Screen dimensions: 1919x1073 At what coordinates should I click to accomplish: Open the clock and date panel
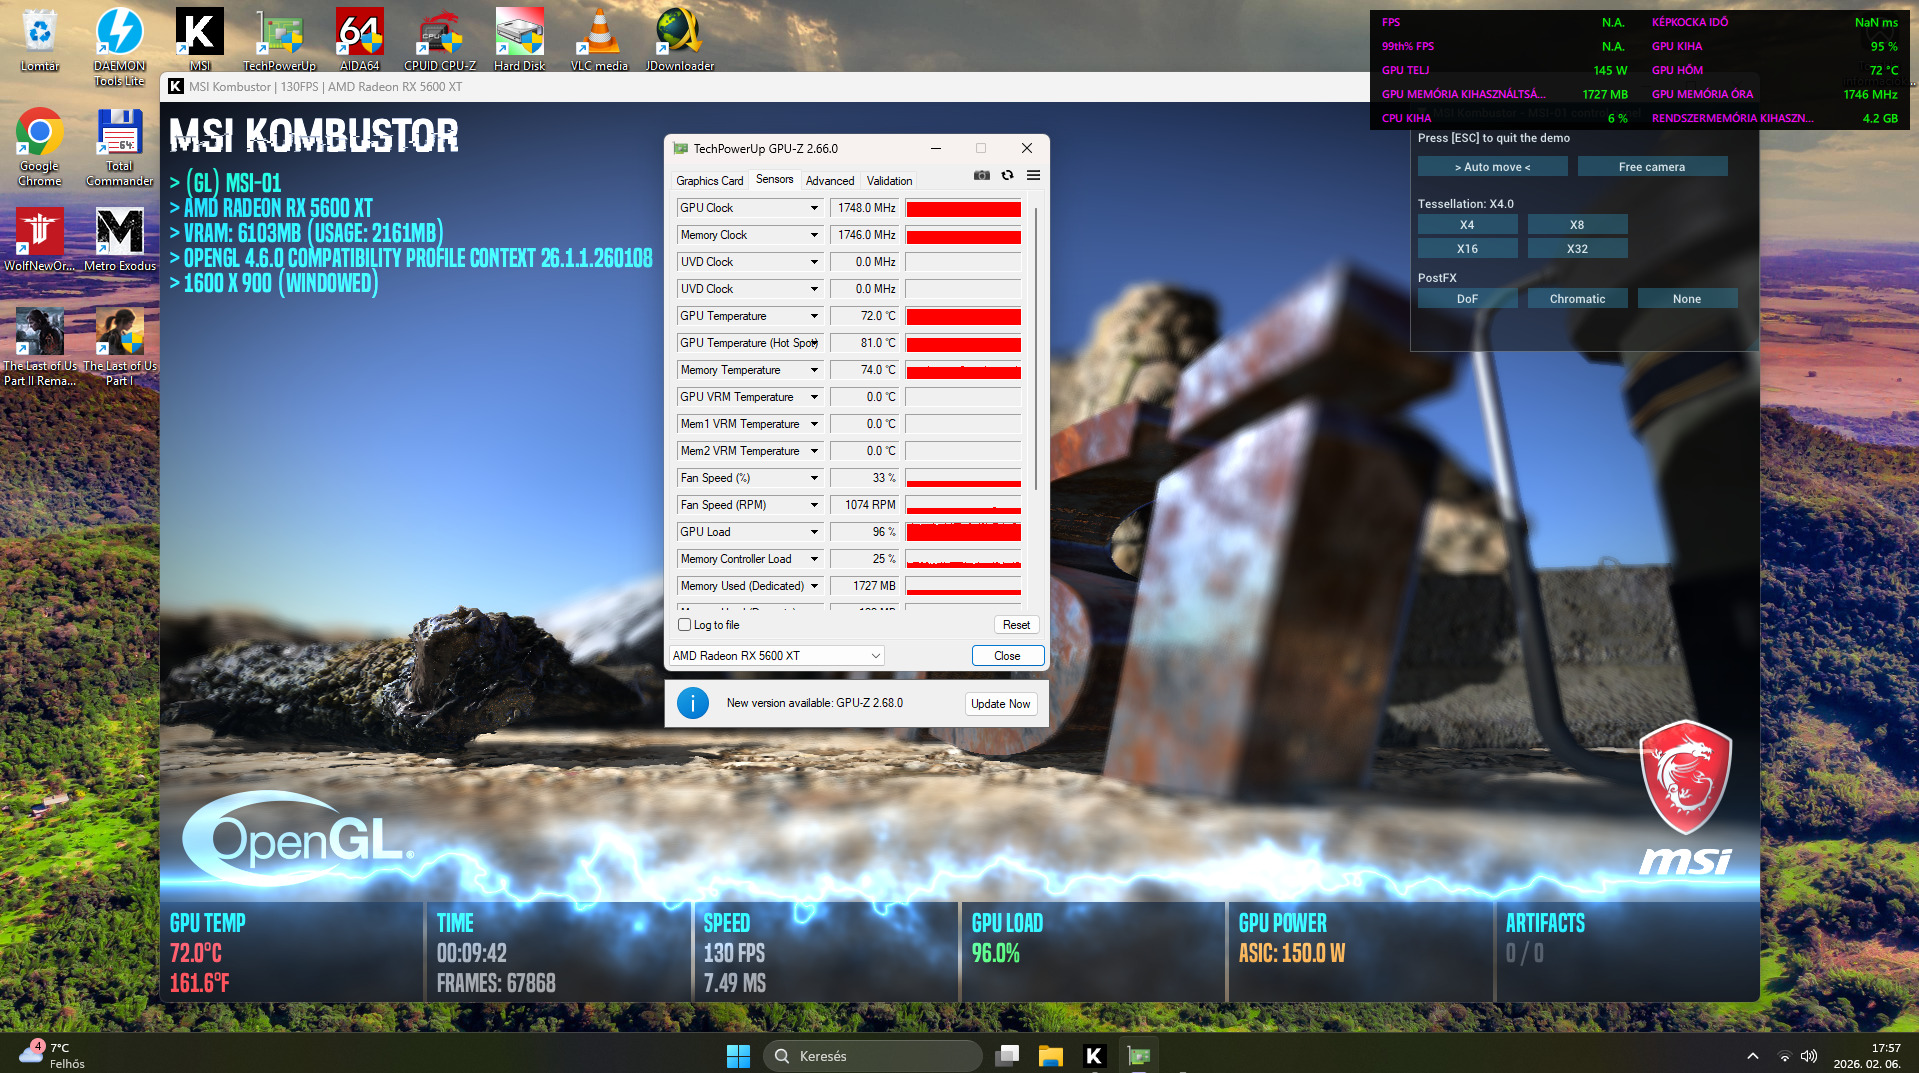pos(1867,1056)
